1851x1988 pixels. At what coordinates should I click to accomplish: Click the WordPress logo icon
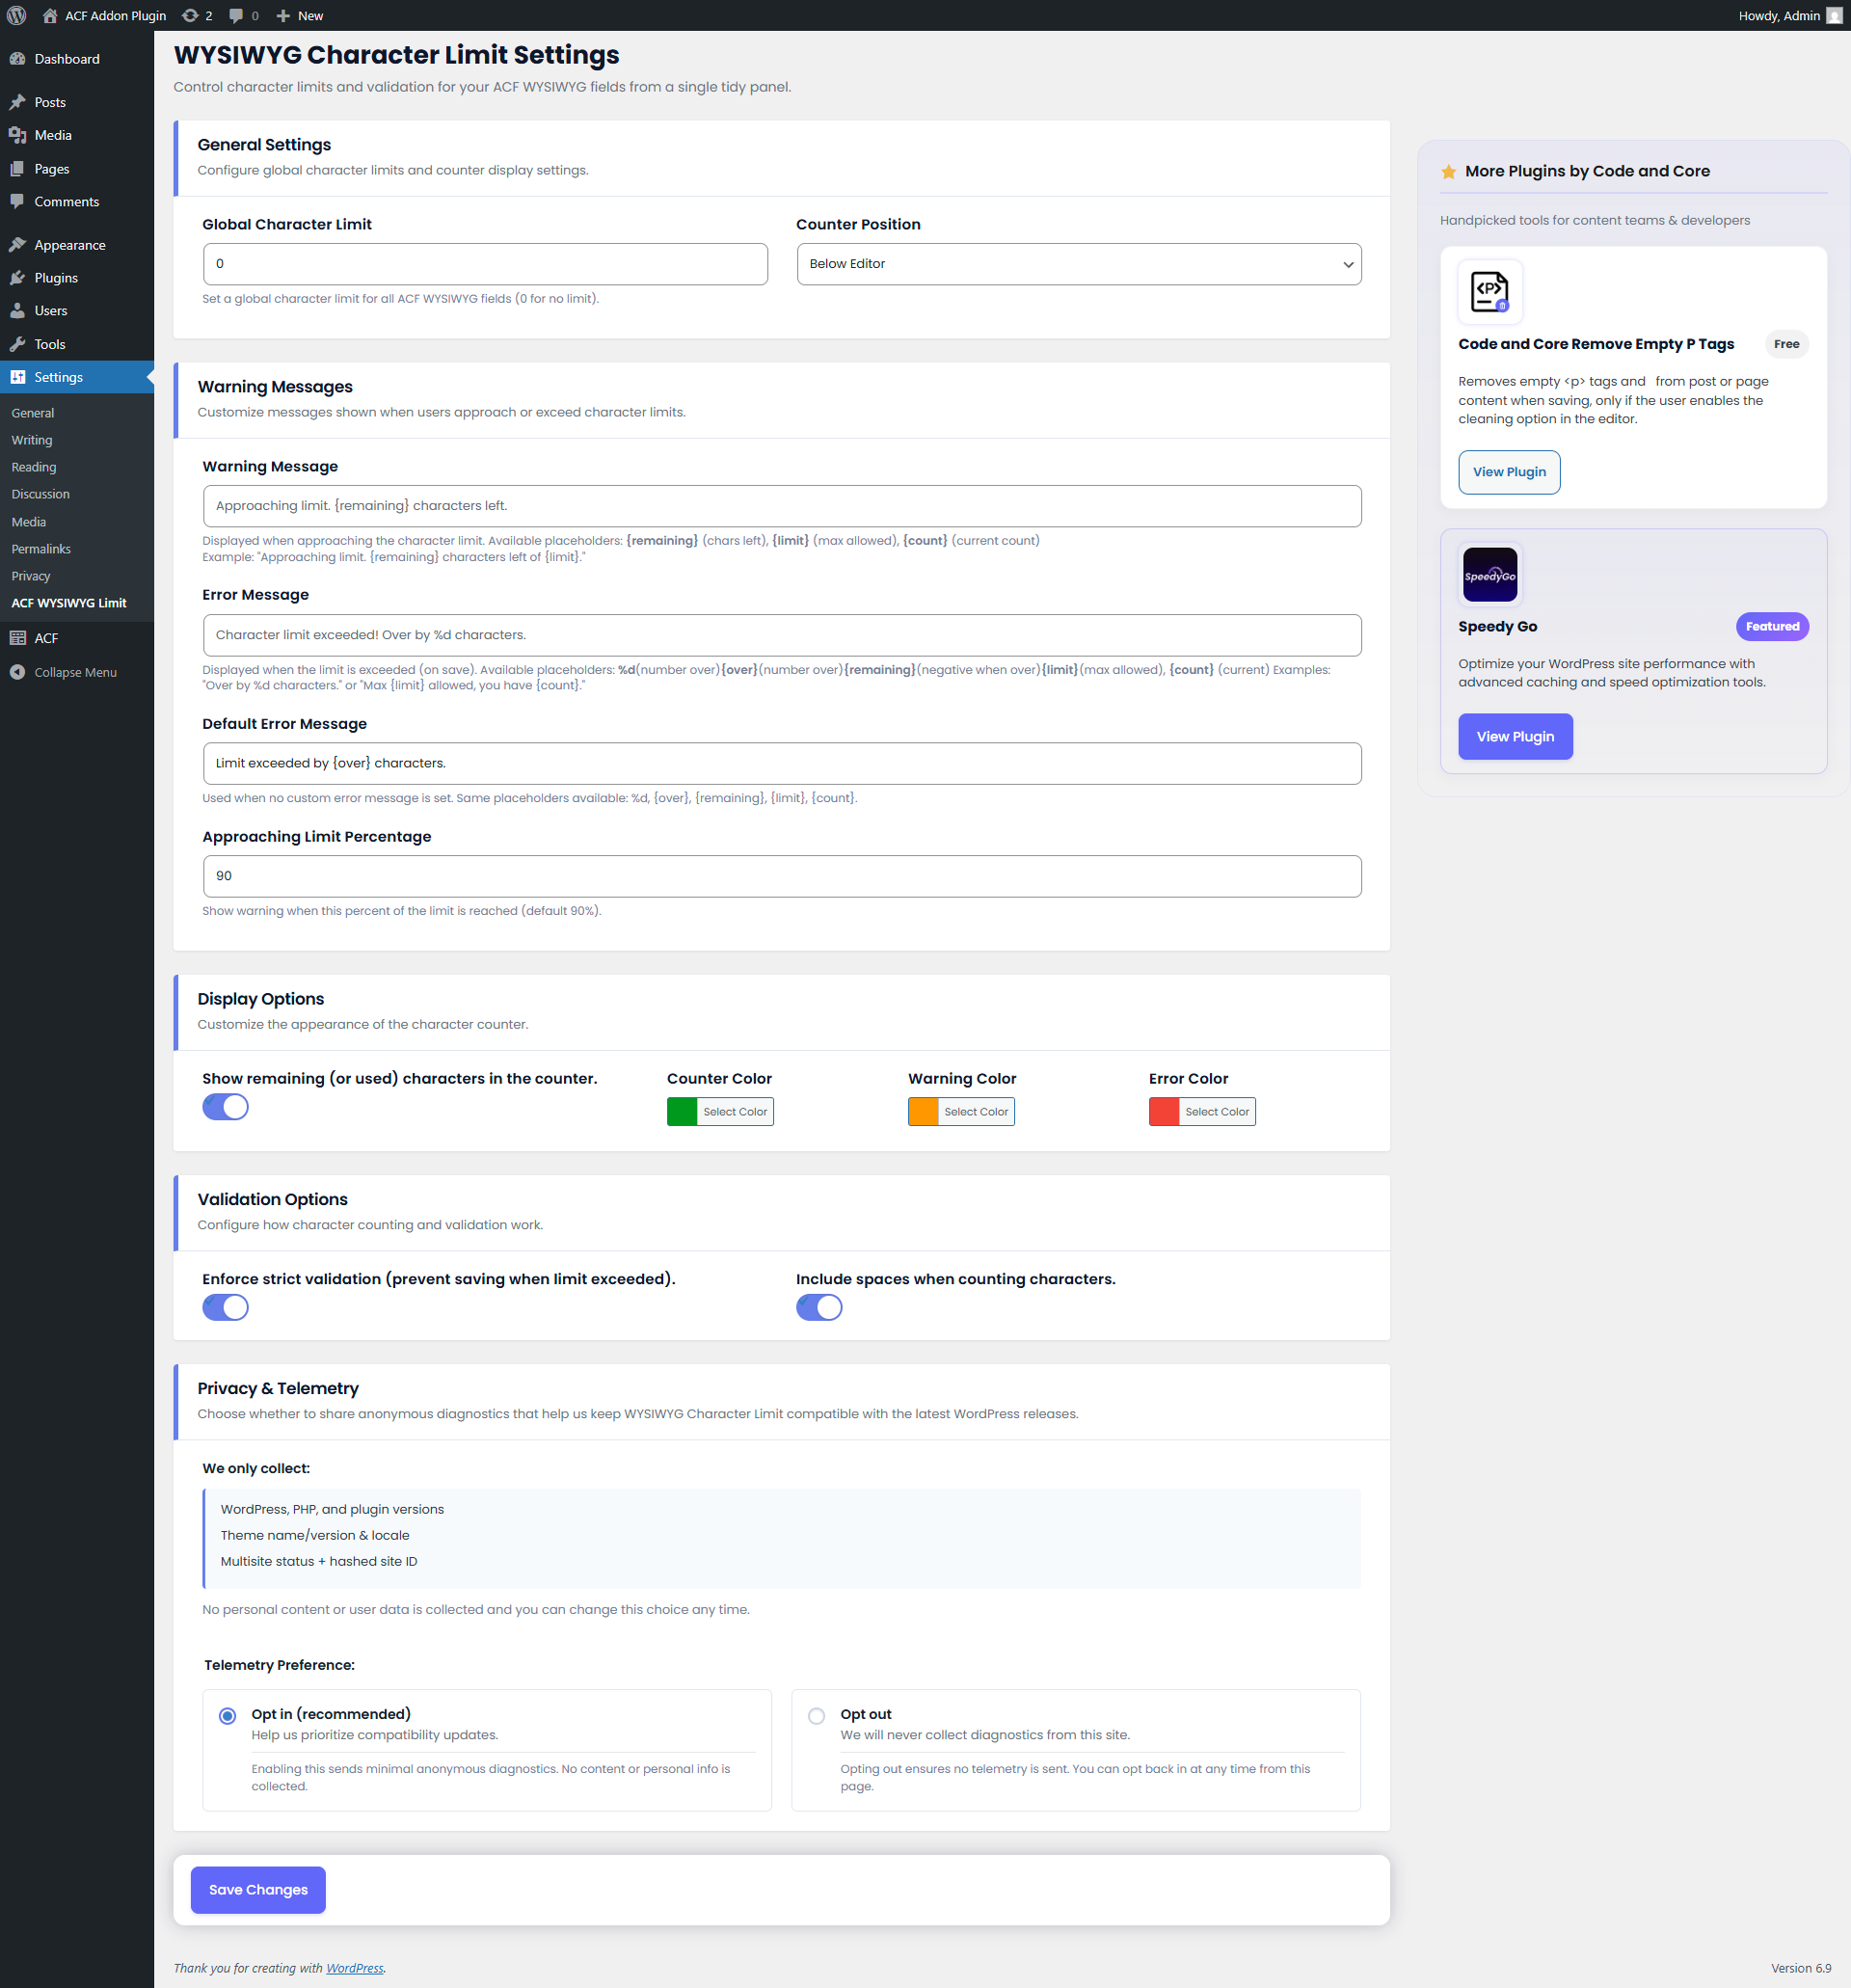[x=17, y=15]
